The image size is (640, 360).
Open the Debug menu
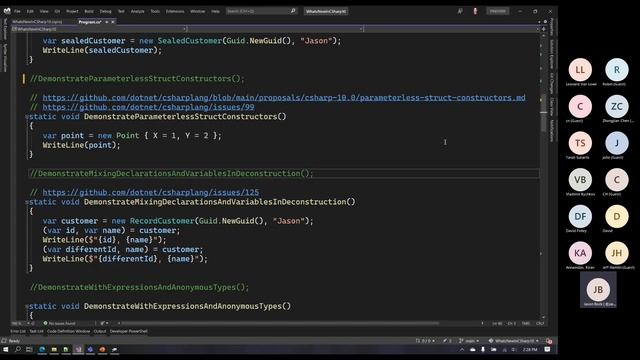pos(105,11)
